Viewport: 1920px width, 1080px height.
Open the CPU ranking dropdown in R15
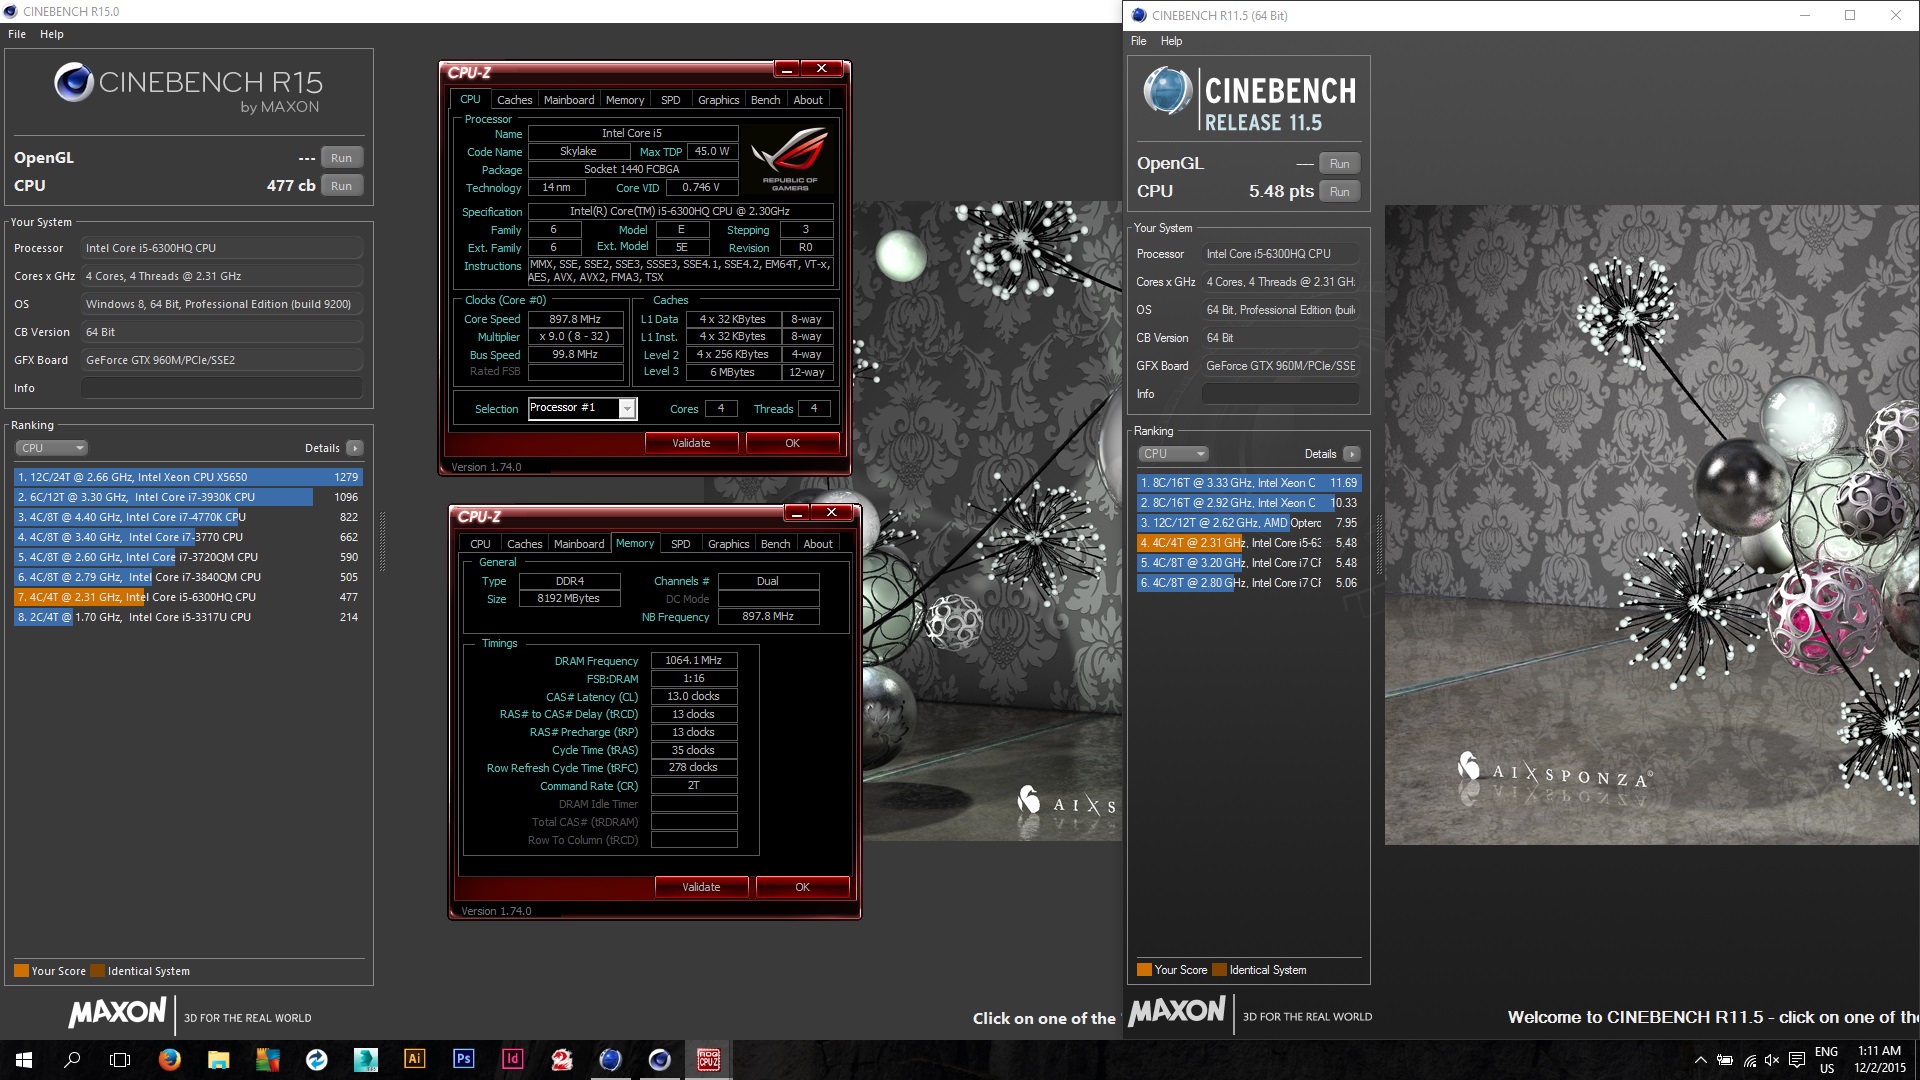pos(52,448)
